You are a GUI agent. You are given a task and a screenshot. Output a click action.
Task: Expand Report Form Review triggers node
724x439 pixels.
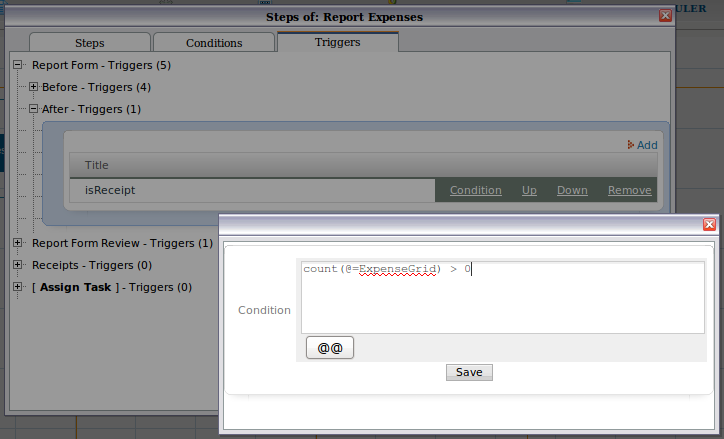coord(18,243)
